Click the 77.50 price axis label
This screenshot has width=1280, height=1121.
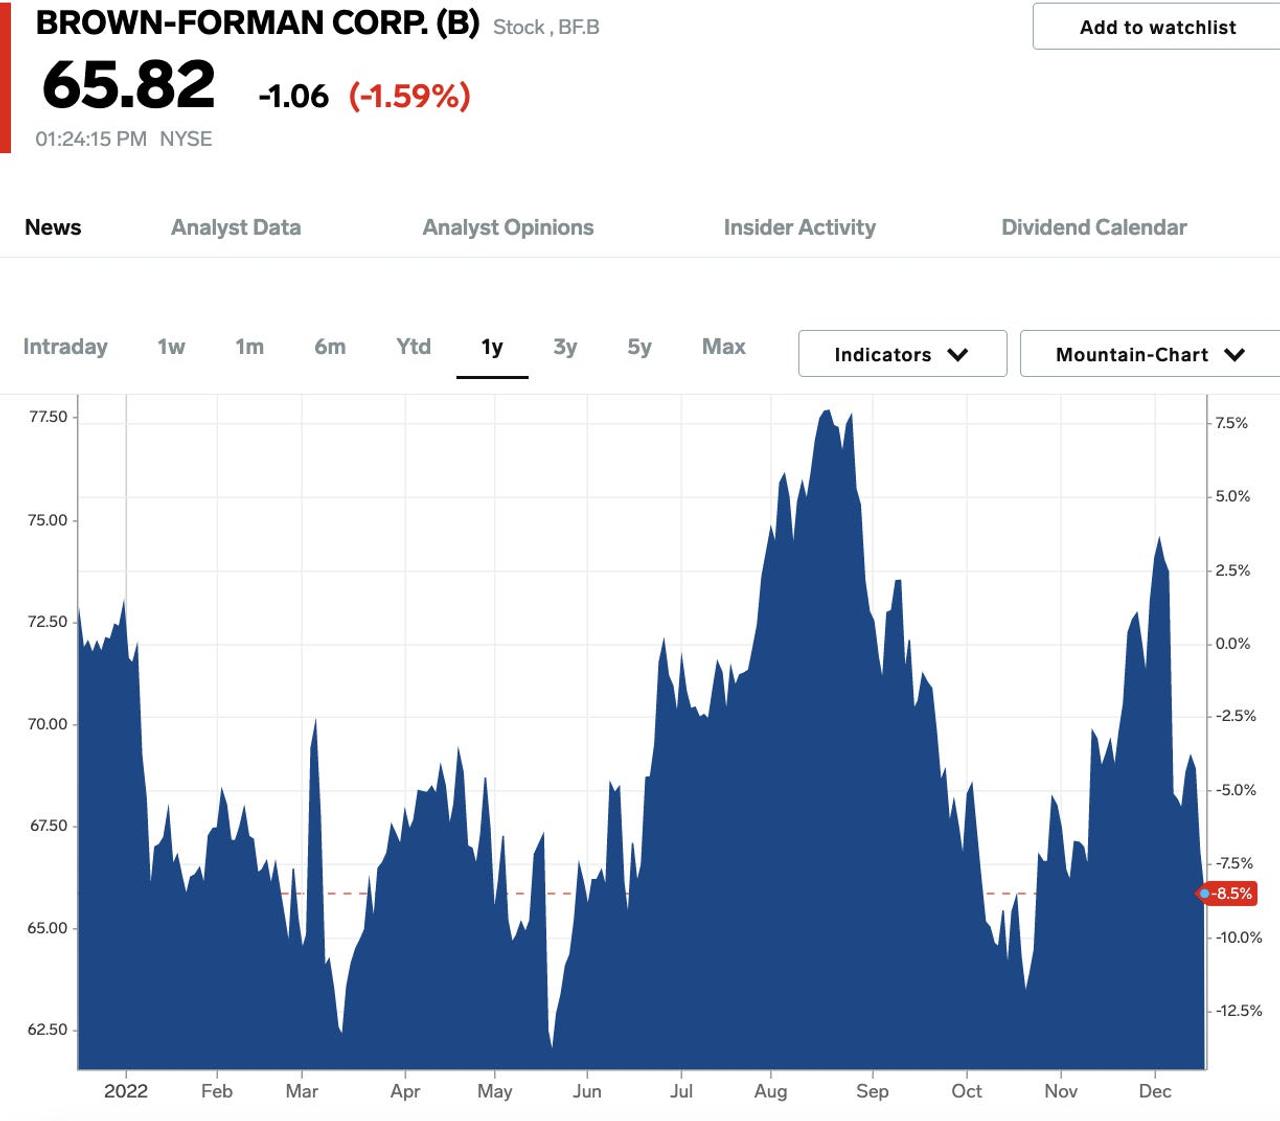[x=48, y=417]
